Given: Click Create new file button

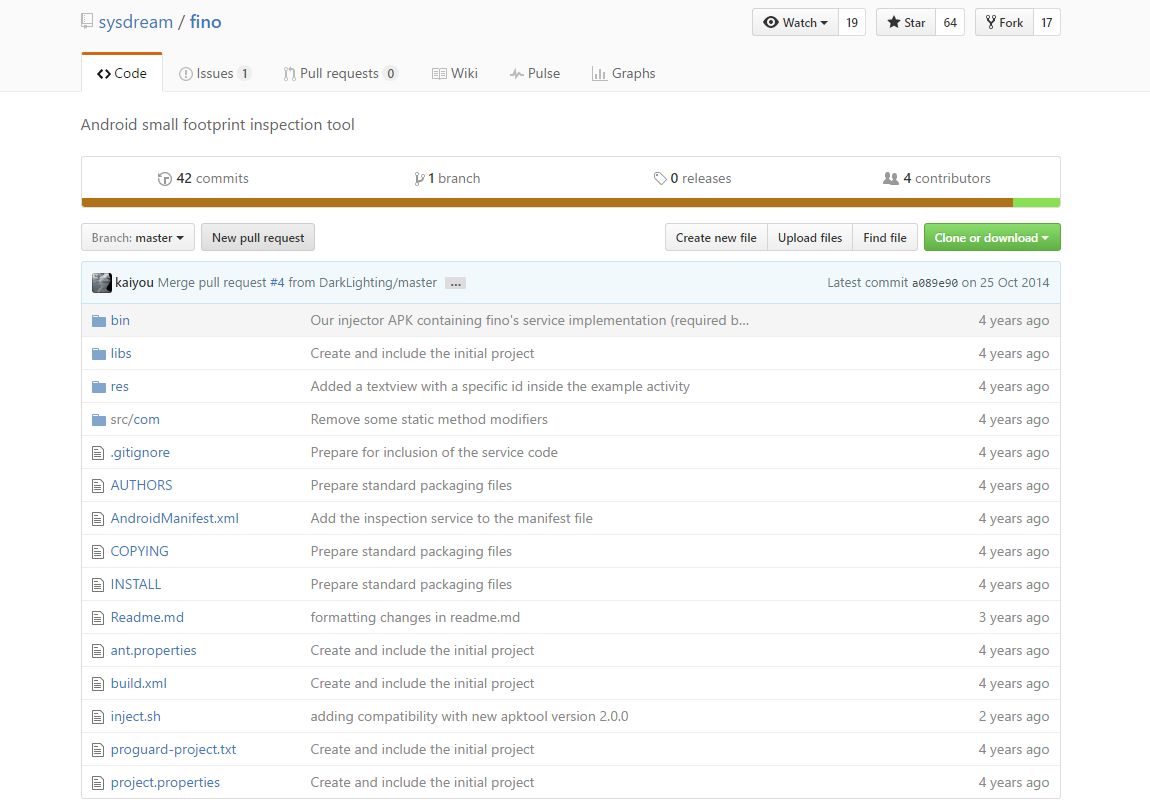Looking at the screenshot, I should coord(716,238).
